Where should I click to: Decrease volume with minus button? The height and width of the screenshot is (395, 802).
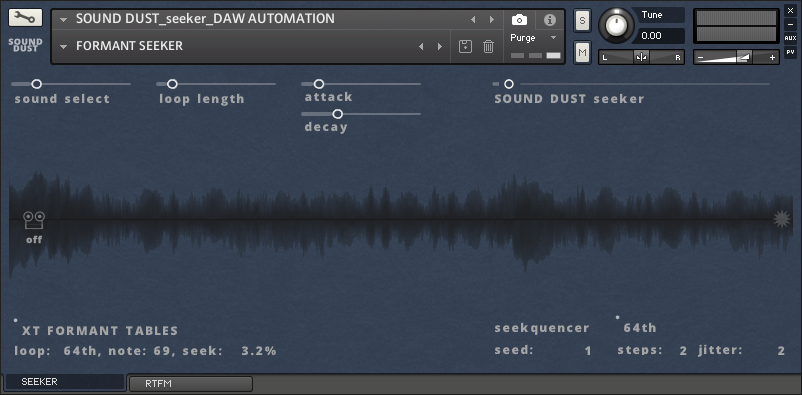[x=700, y=57]
